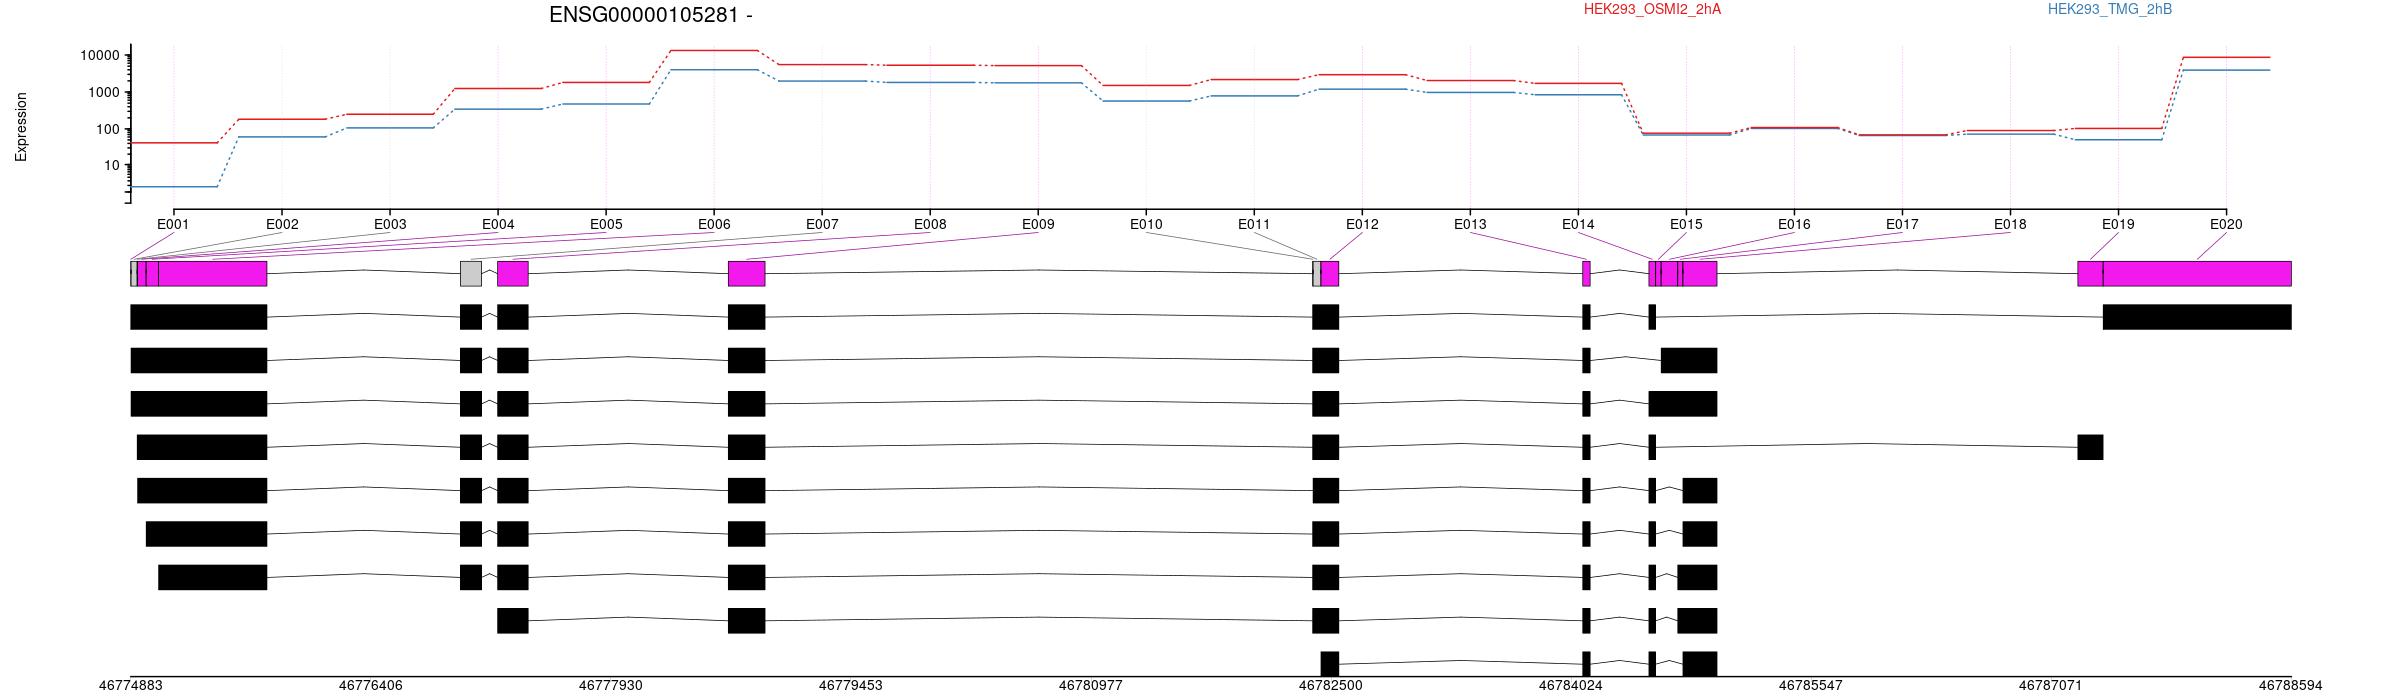
Task: Click the E008 exon label
Action: pyautogui.click(x=930, y=225)
